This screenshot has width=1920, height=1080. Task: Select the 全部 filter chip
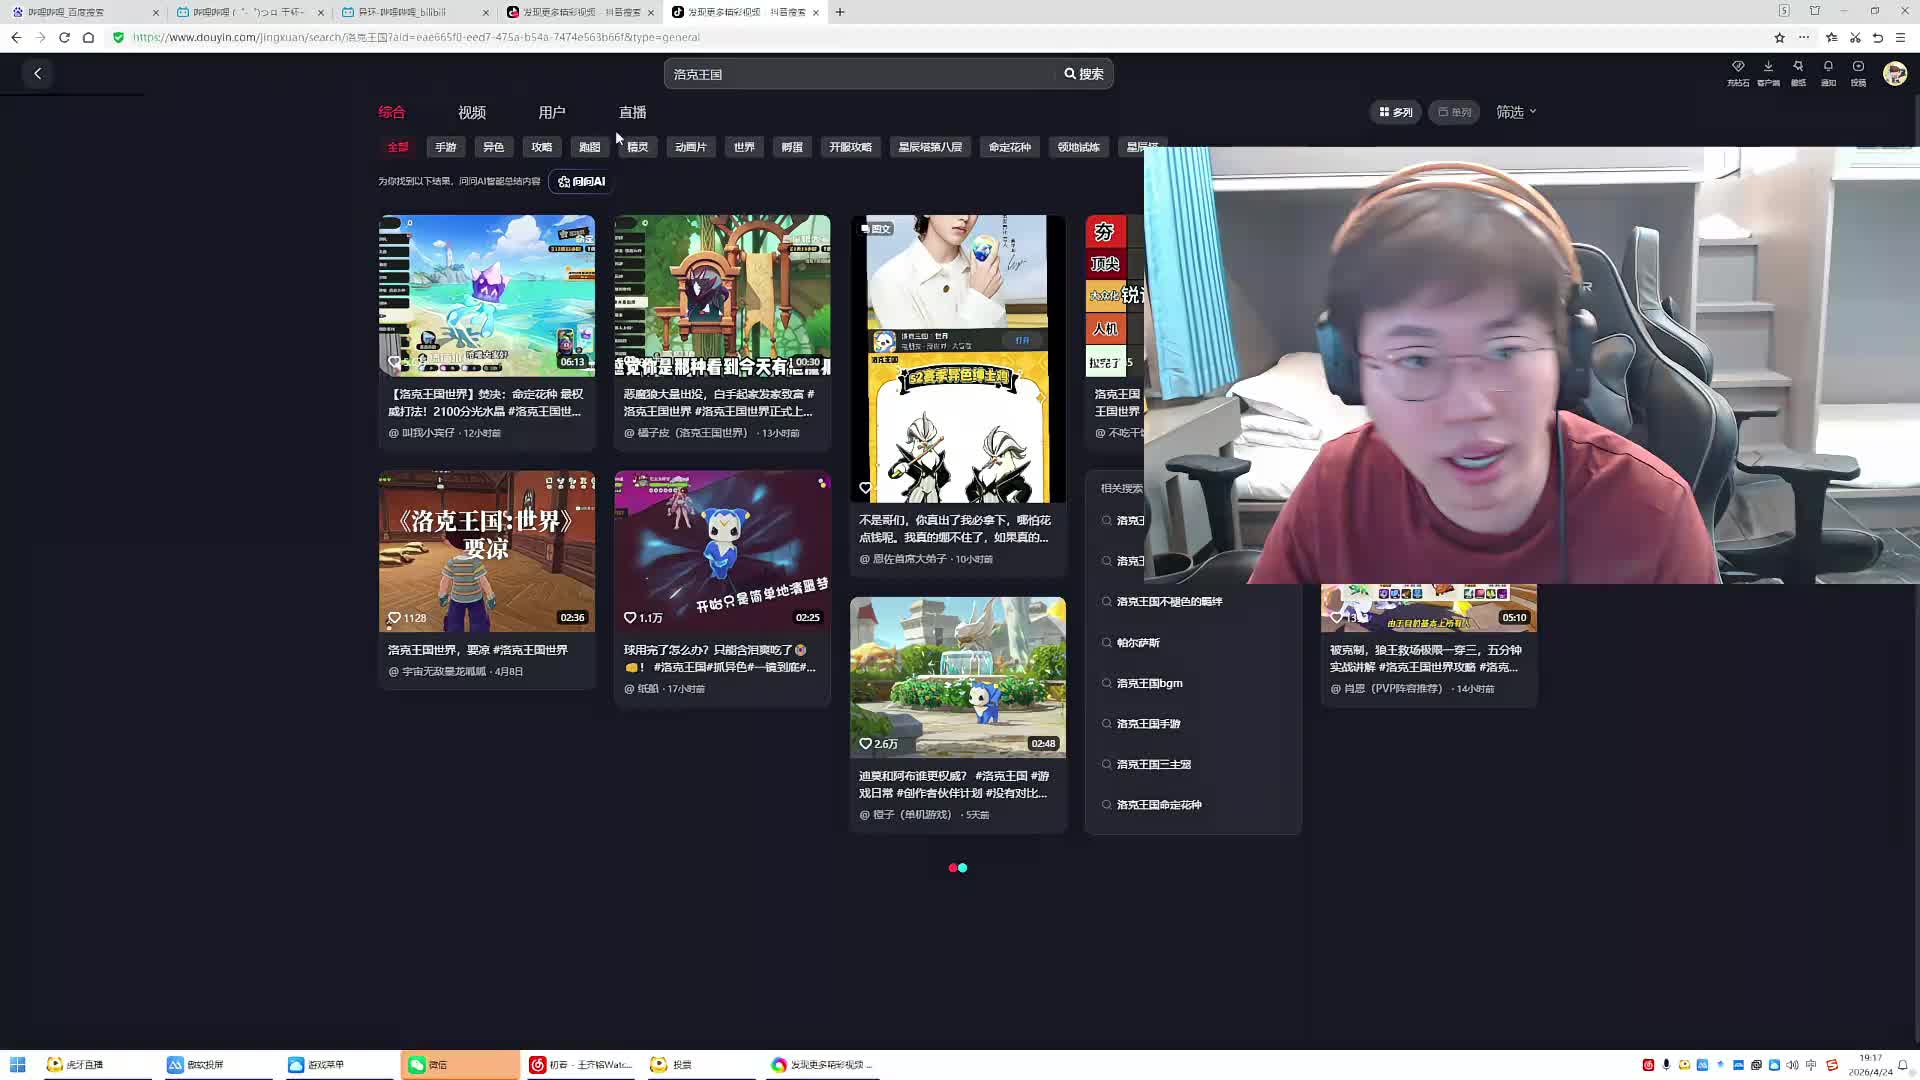click(x=398, y=147)
